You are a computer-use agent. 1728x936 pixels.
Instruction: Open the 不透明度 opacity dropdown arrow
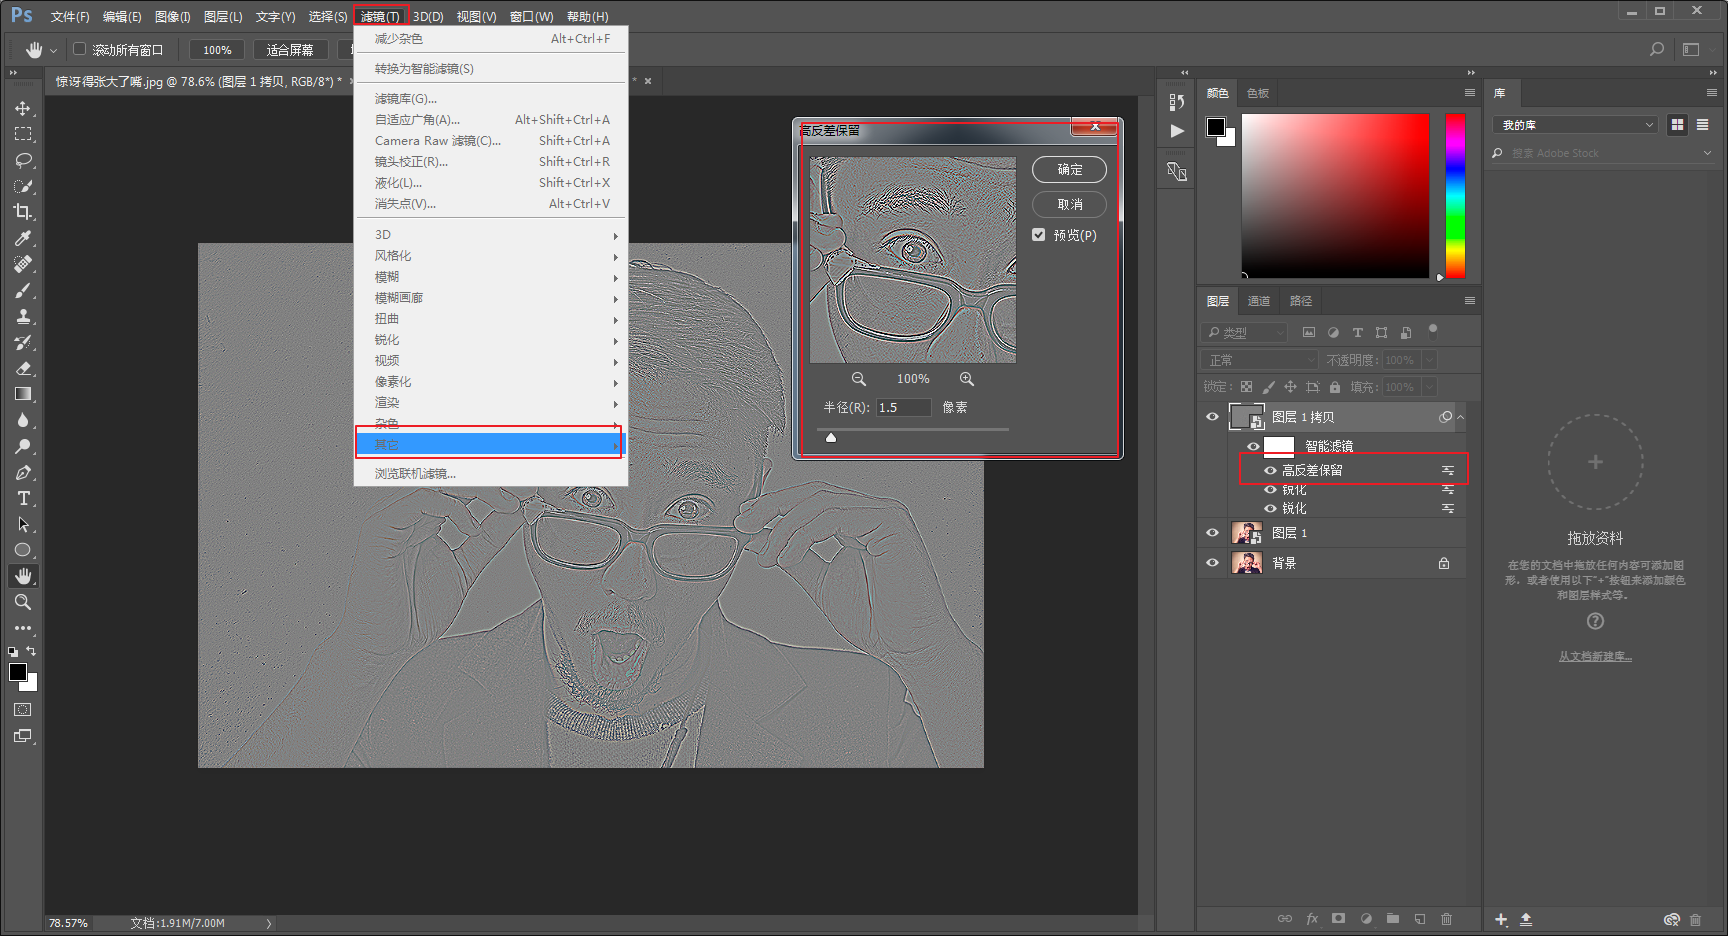tap(1429, 360)
